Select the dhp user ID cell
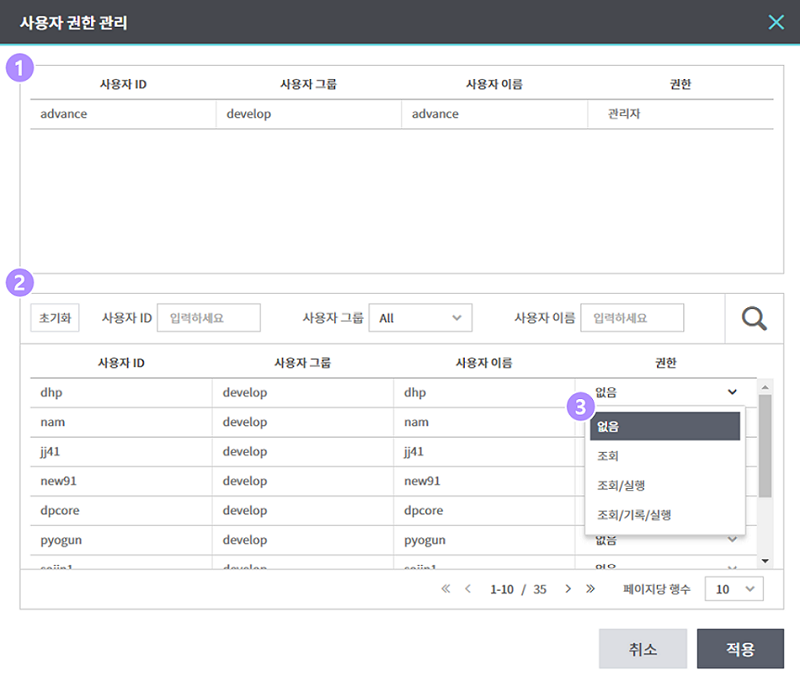Image resolution: width=800 pixels, height=681 pixels. coord(121,392)
